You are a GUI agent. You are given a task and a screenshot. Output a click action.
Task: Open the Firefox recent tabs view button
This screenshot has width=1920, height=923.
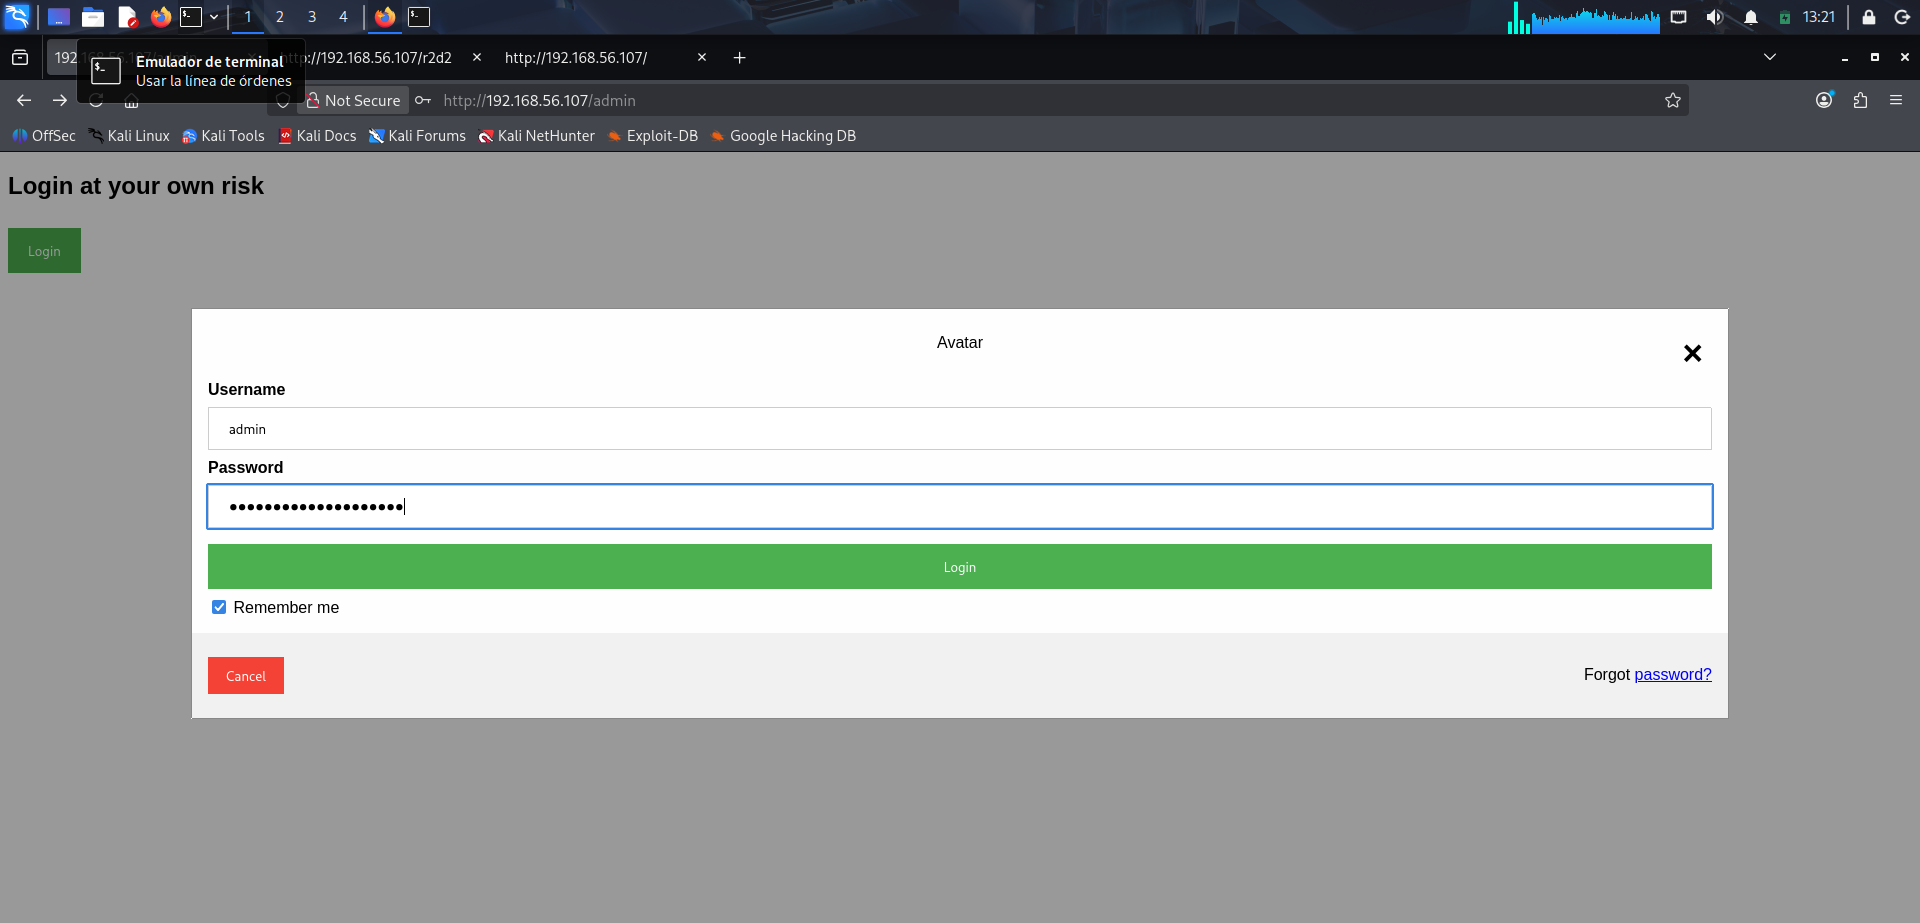click(x=20, y=58)
